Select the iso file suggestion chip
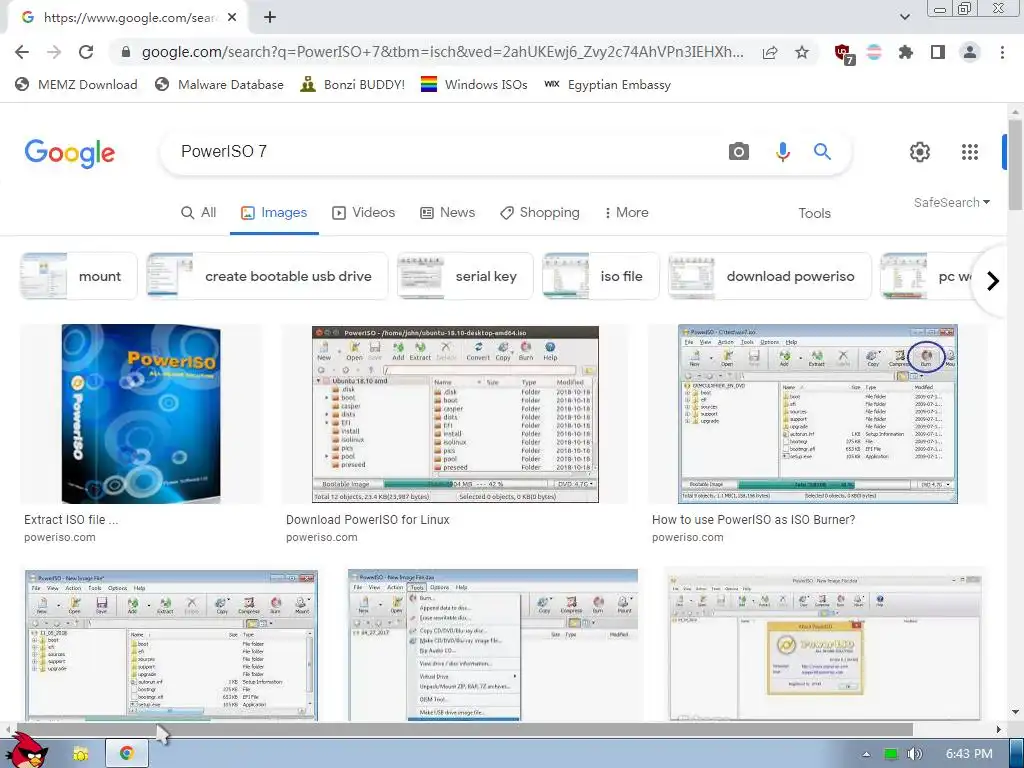 (601, 276)
